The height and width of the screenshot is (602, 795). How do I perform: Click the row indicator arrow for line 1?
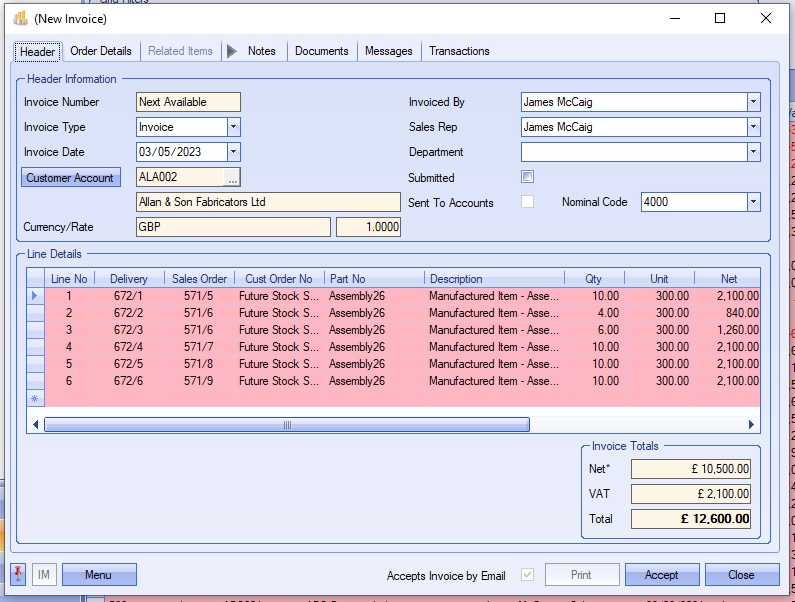[x=35, y=296]
